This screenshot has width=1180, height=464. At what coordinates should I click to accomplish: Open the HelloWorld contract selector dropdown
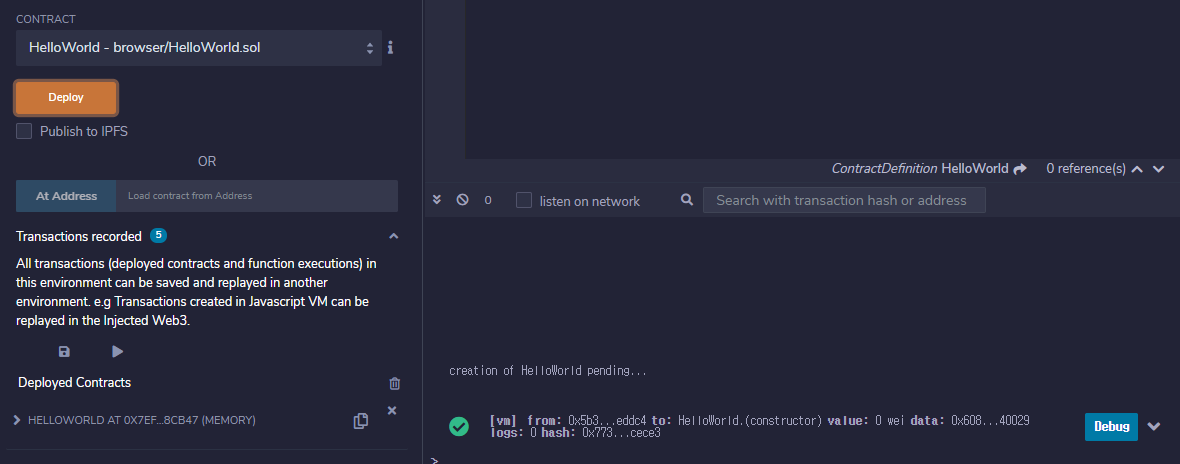pyautogui.click(x=199, y=47)
